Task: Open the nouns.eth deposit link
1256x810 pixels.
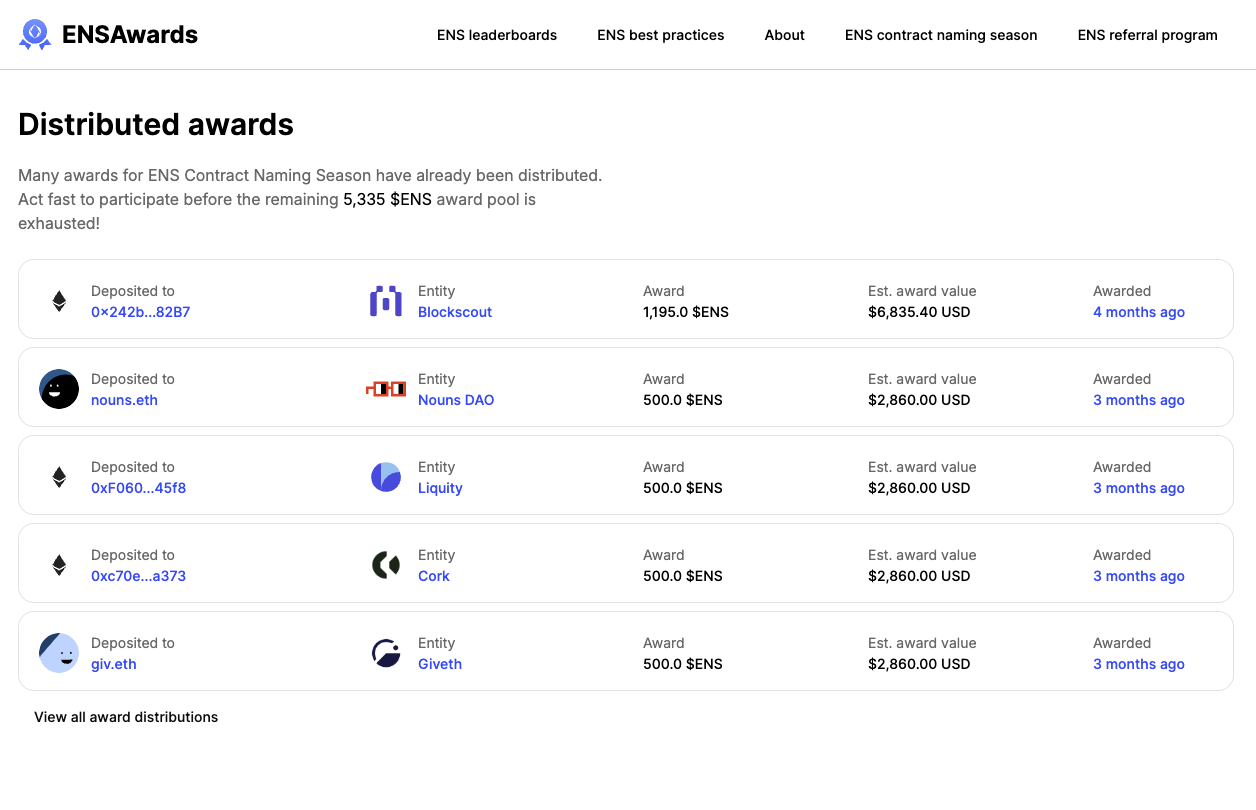Action: point(125,400)
